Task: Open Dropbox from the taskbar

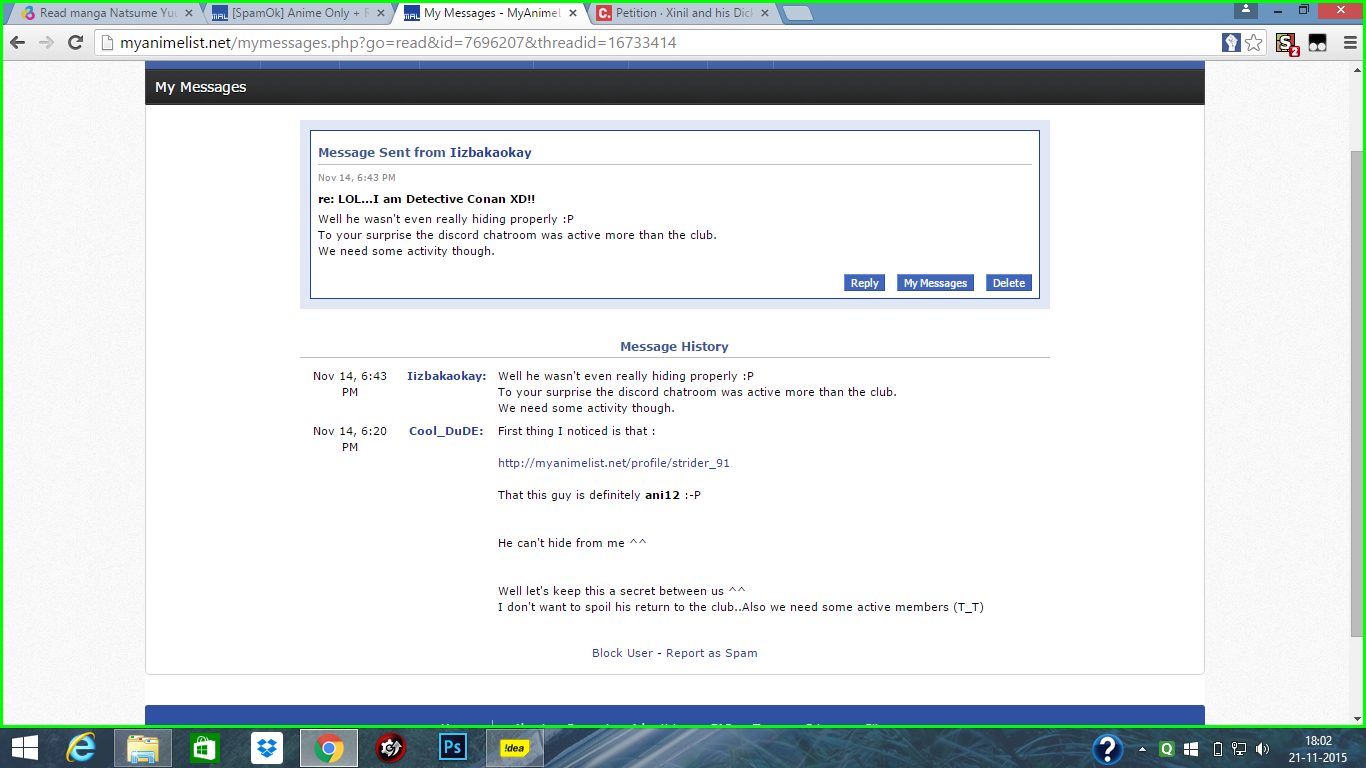Action: coord(267,747)
